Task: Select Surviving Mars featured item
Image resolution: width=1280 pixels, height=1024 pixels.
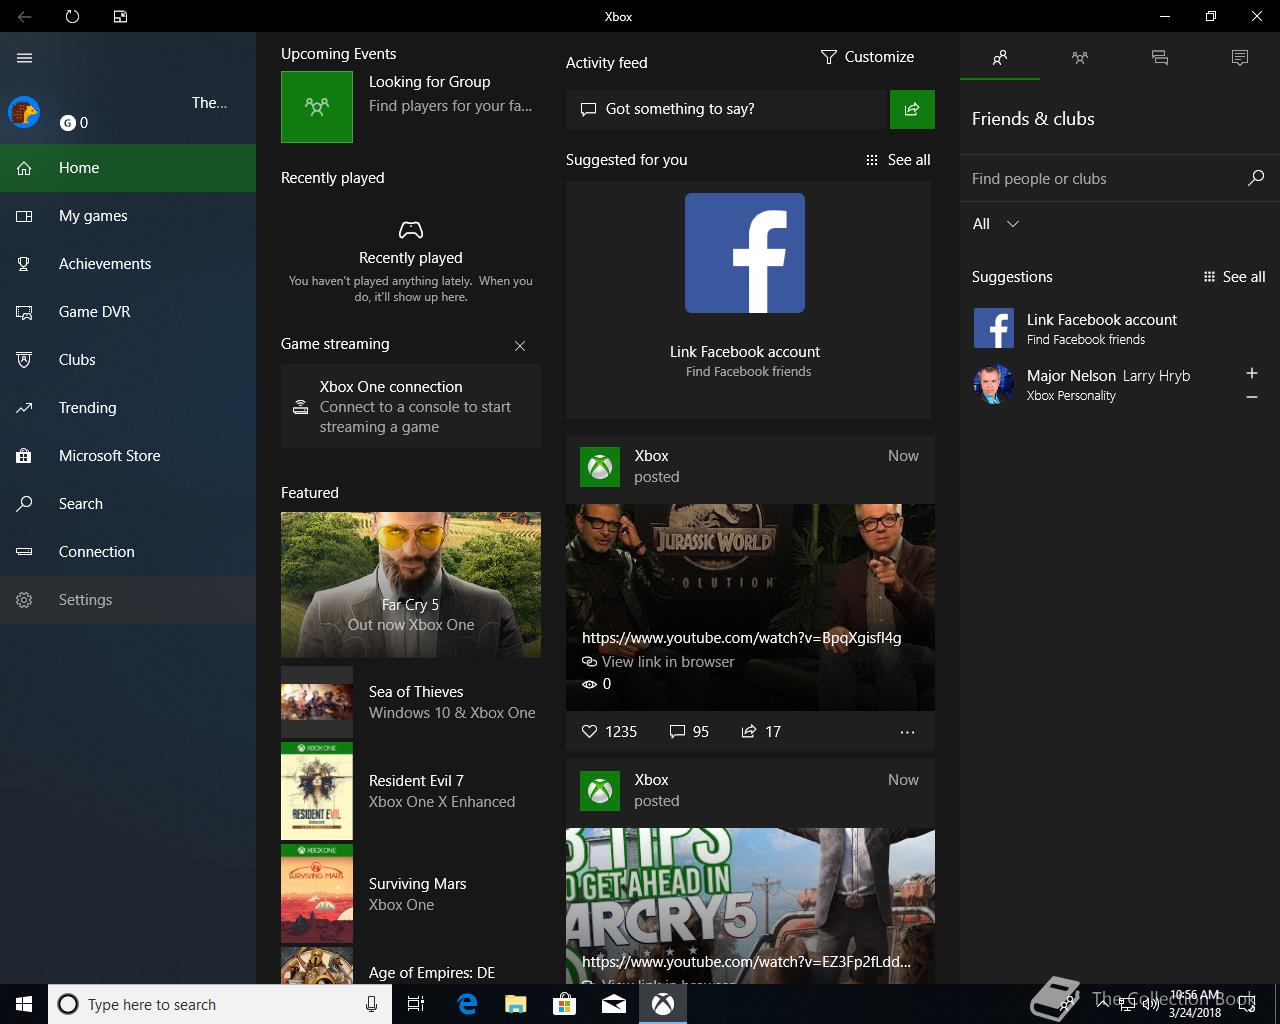Action: tap(411, 894)
